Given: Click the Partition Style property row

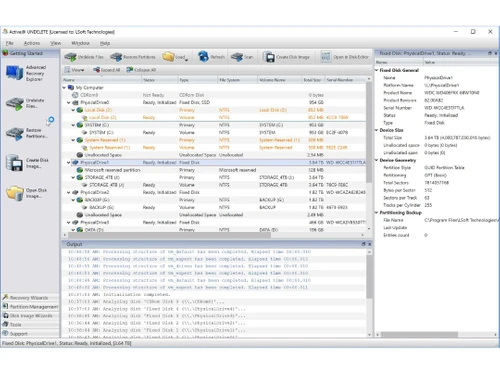Looking at the screenshot, I should 436,168.
